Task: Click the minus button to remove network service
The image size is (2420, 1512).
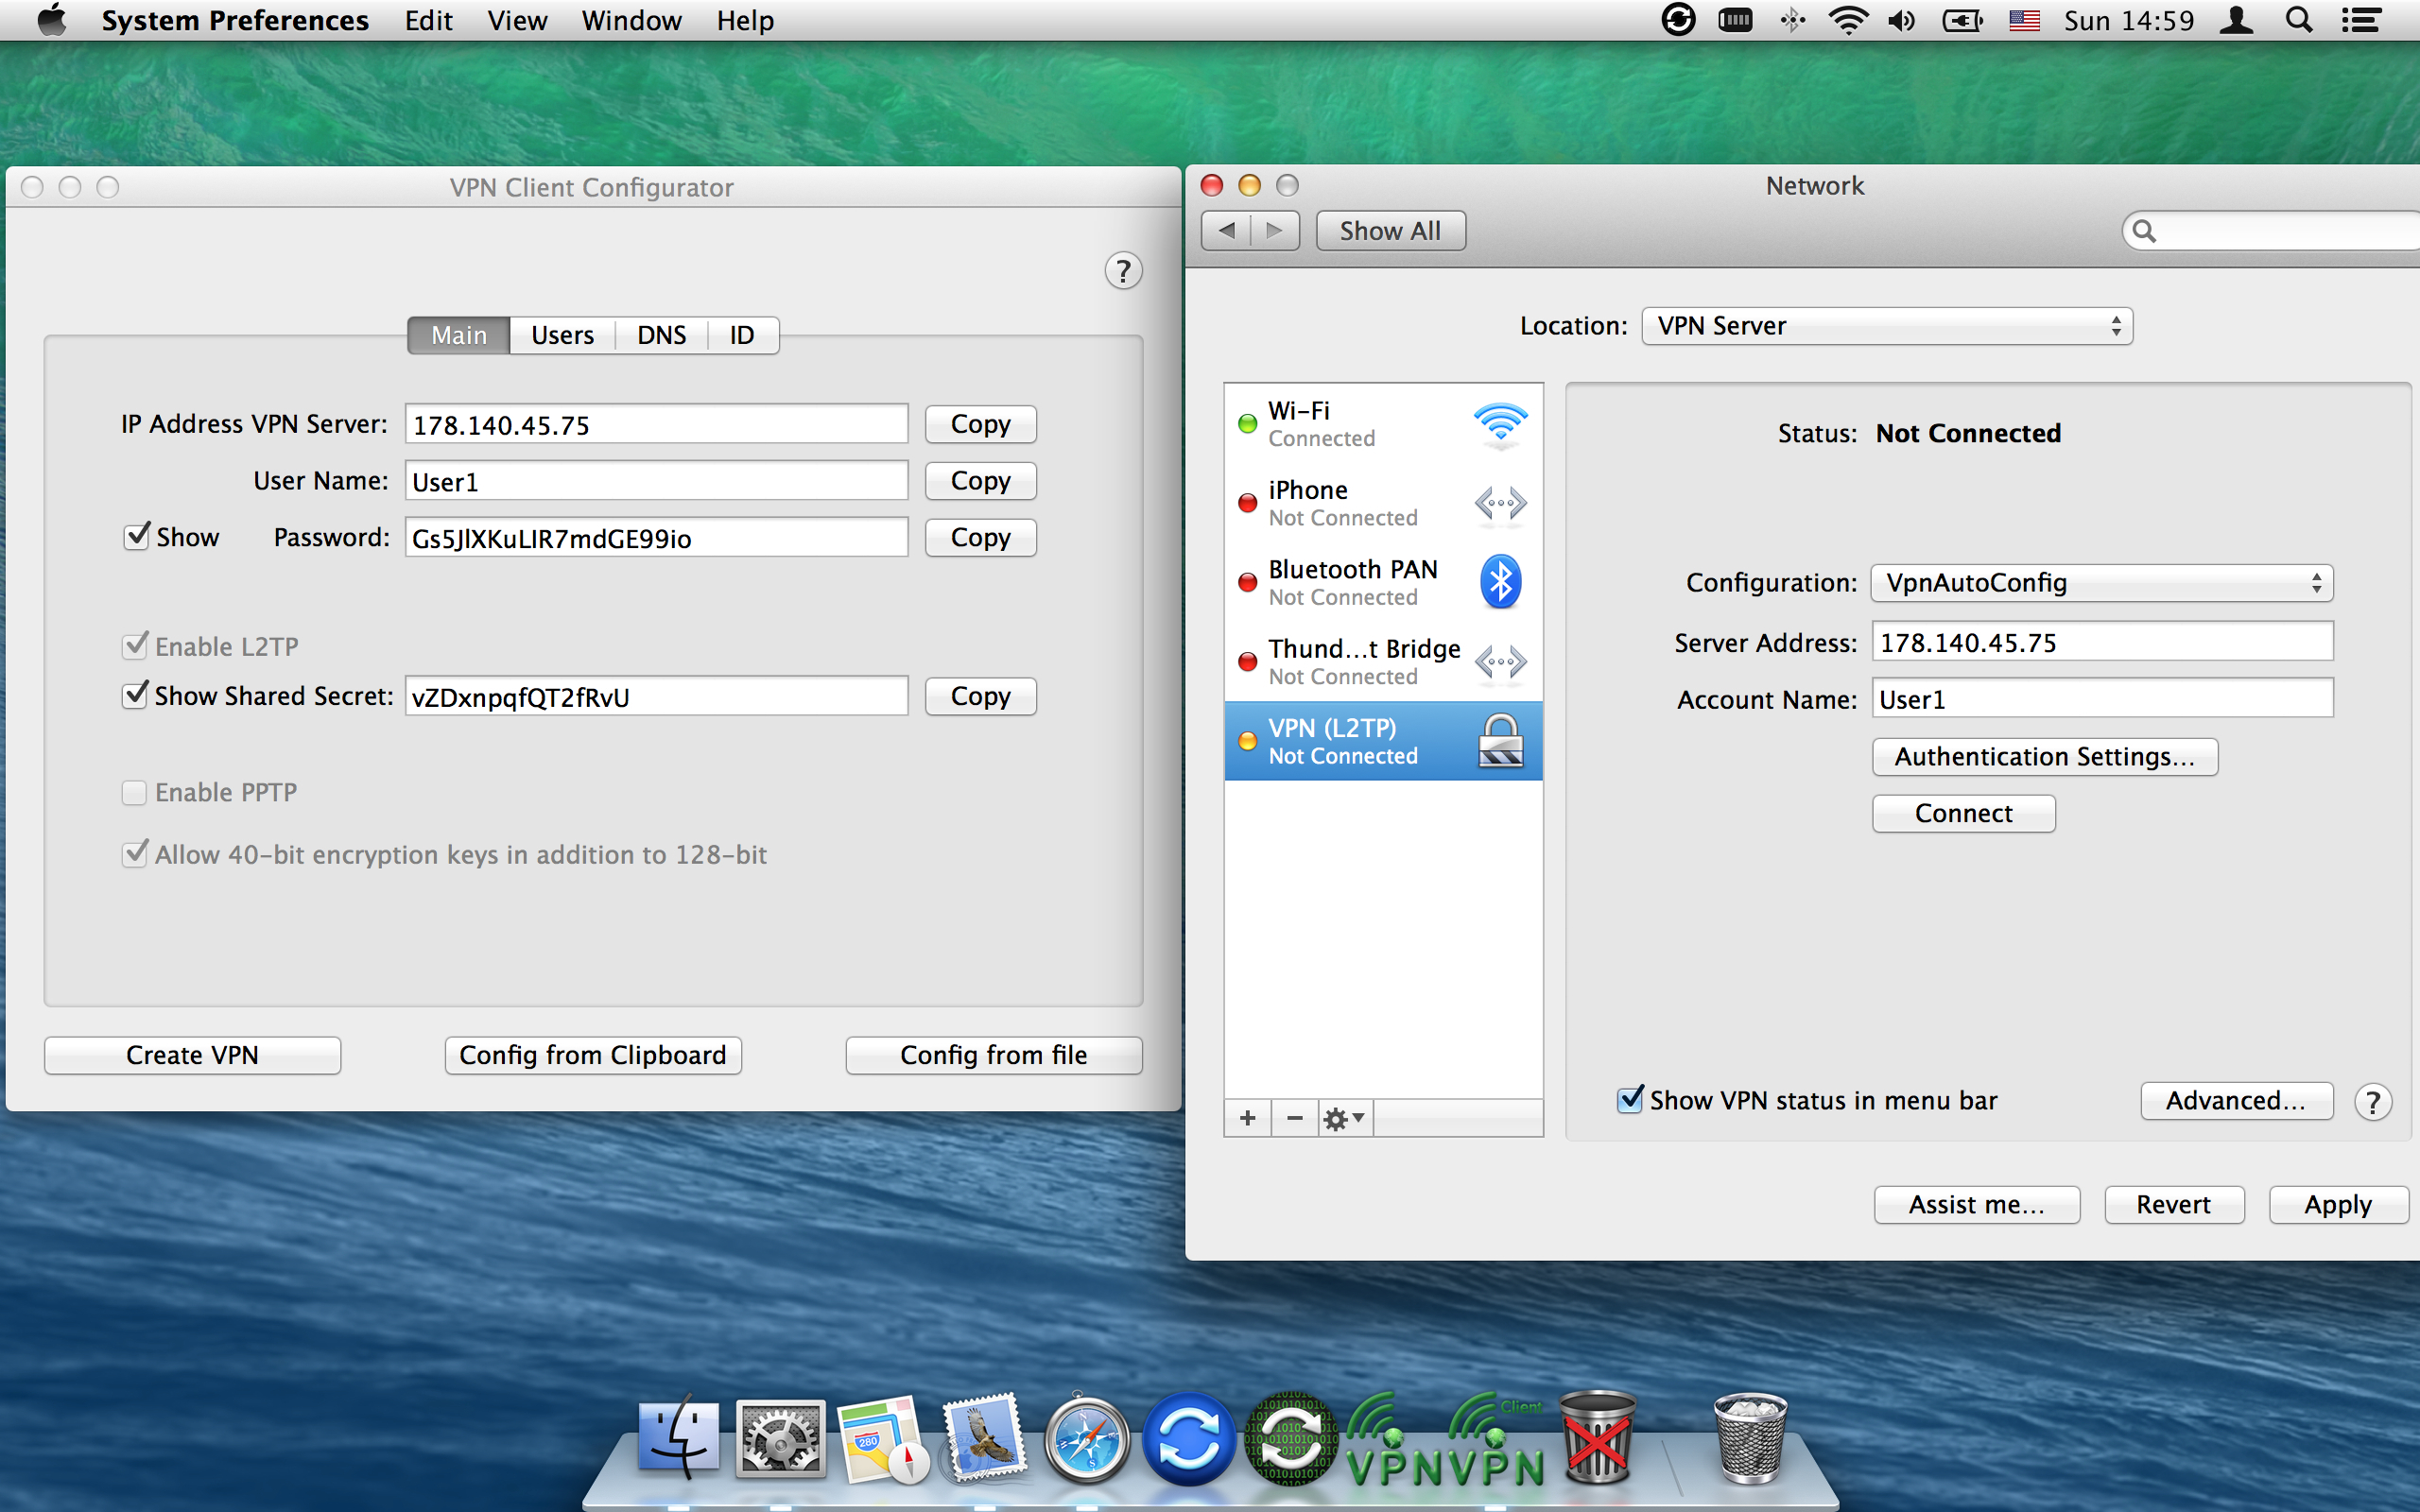Action: click(1295, 1118)
